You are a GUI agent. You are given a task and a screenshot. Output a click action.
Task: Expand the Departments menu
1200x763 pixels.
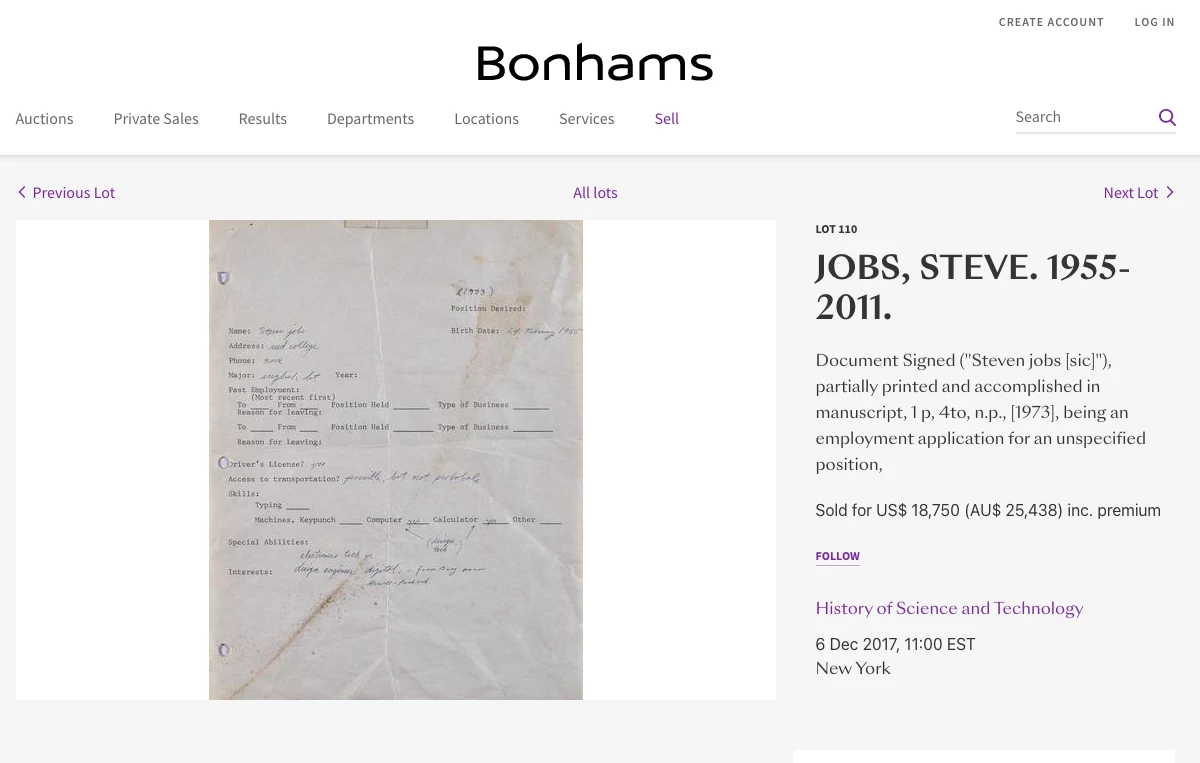click(370, 119)
